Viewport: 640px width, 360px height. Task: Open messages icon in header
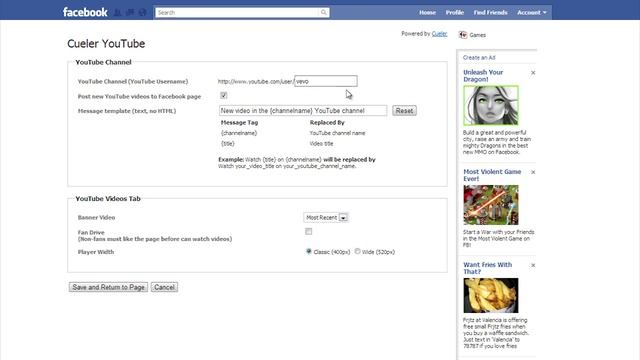click(130, 13)
